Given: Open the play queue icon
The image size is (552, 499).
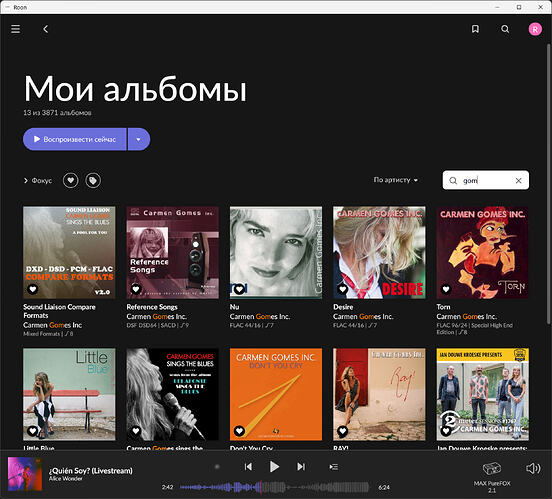Looking at the screenshot, I should coord(333,467).
